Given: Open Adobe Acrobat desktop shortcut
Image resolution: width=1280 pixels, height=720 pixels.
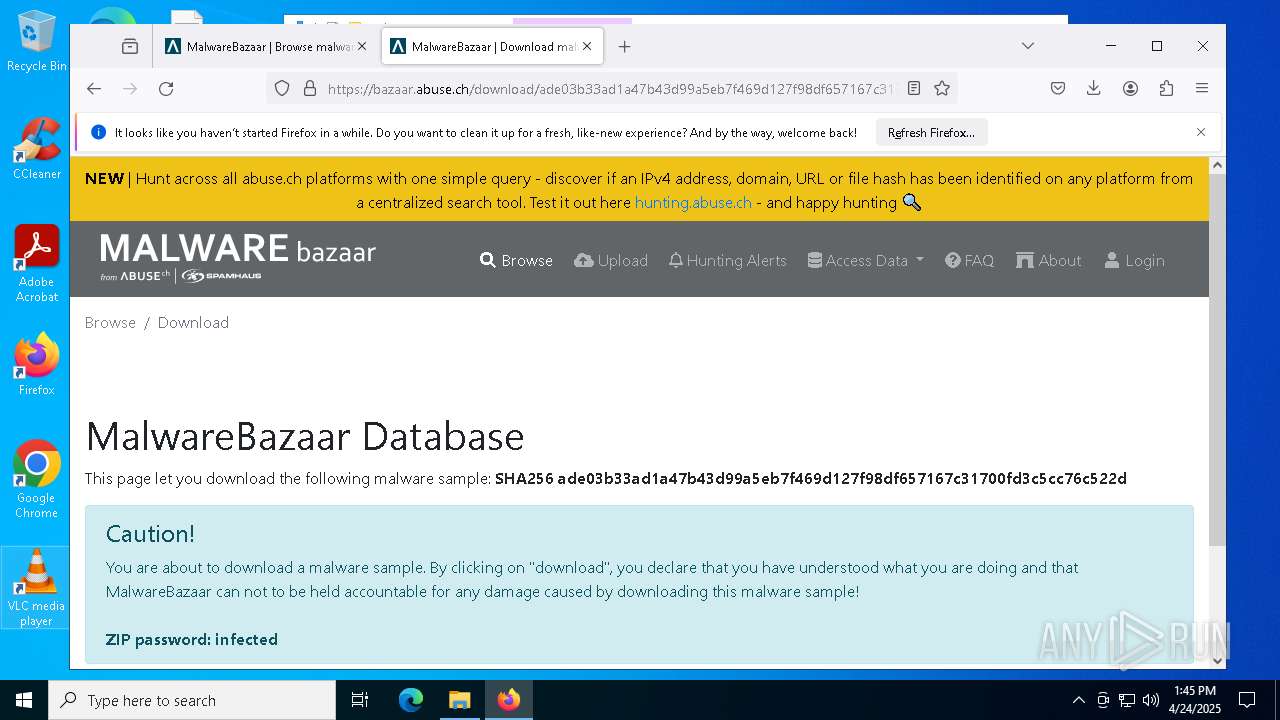Looking at the screenshot, I should coord(36,263).
